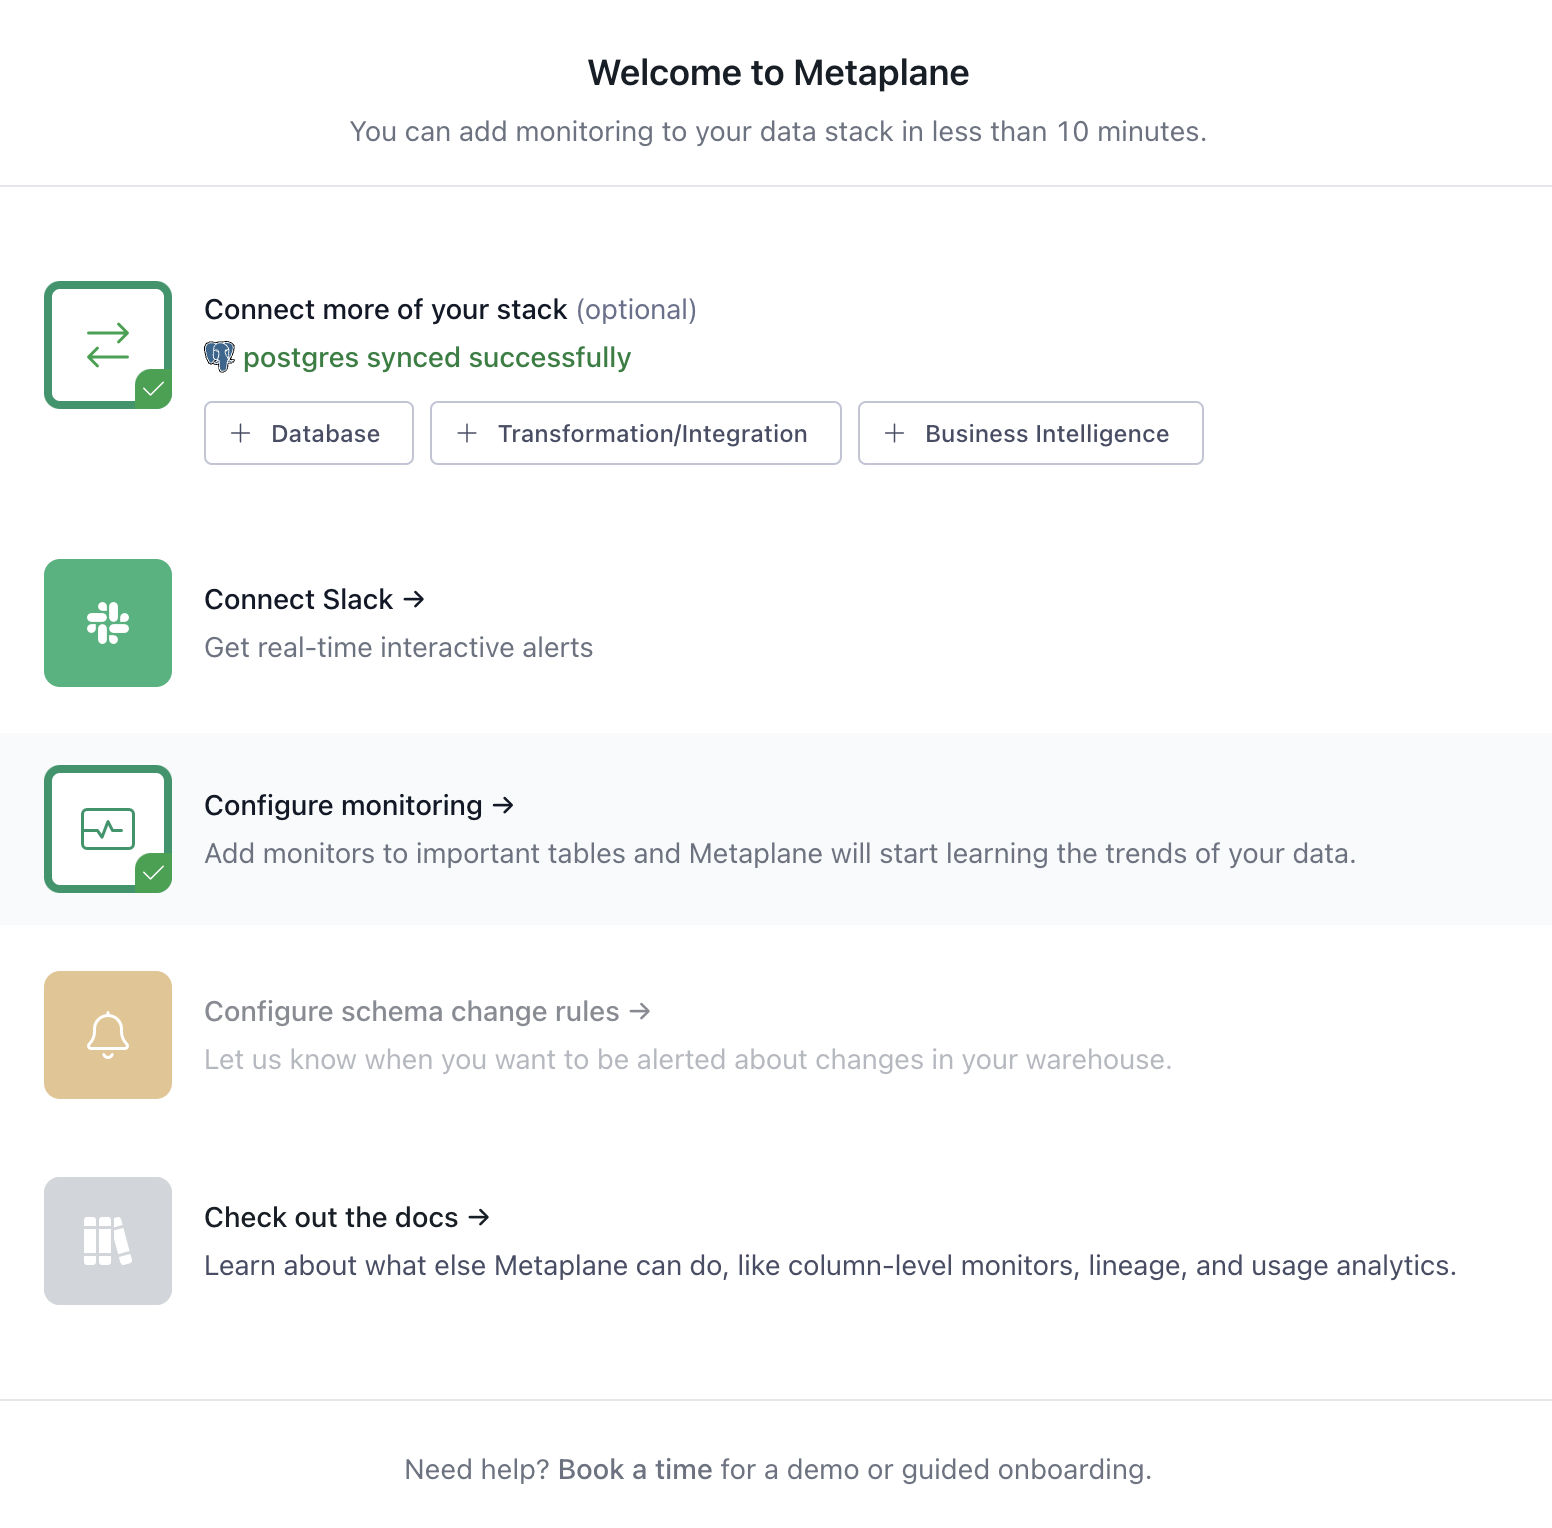
Task: Click the green Slack logo icon
Action: [x=108, y=623]
